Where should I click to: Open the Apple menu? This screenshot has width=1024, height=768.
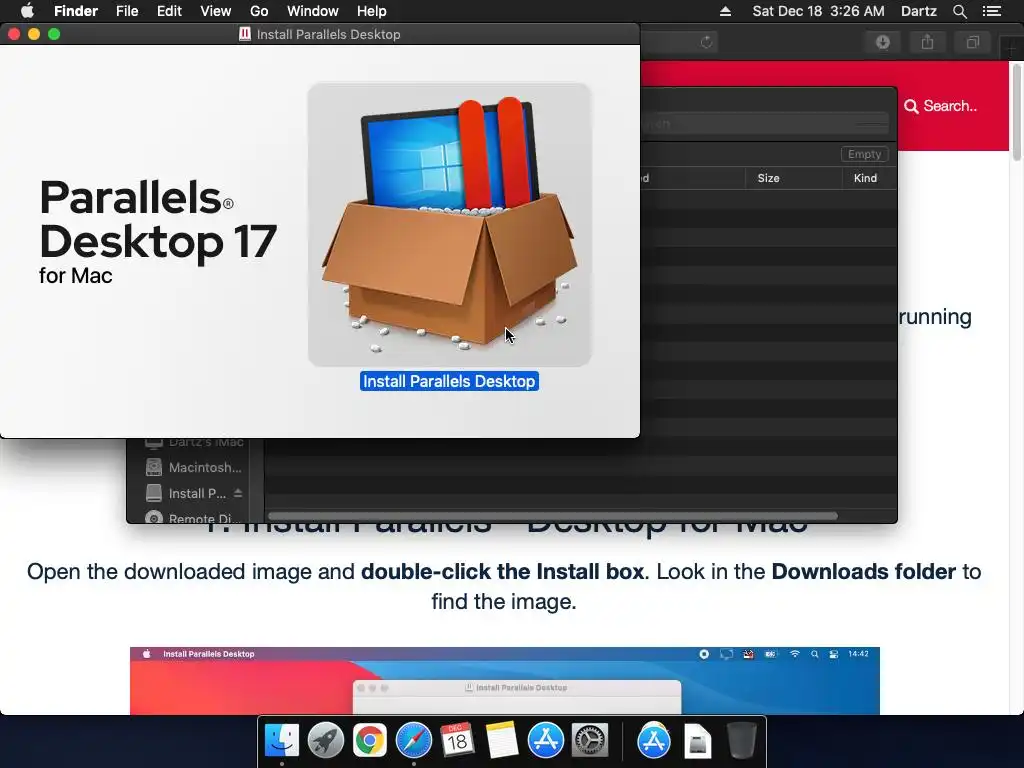(27, 11)
